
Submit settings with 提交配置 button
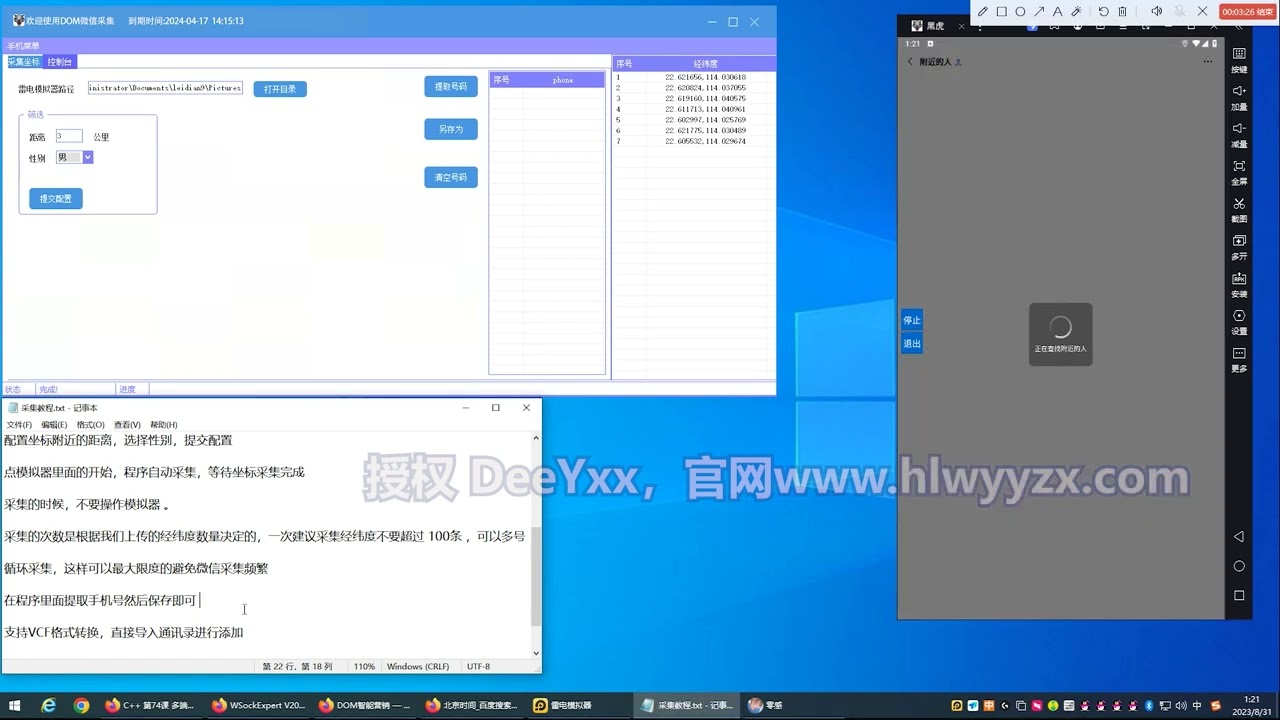56,199
